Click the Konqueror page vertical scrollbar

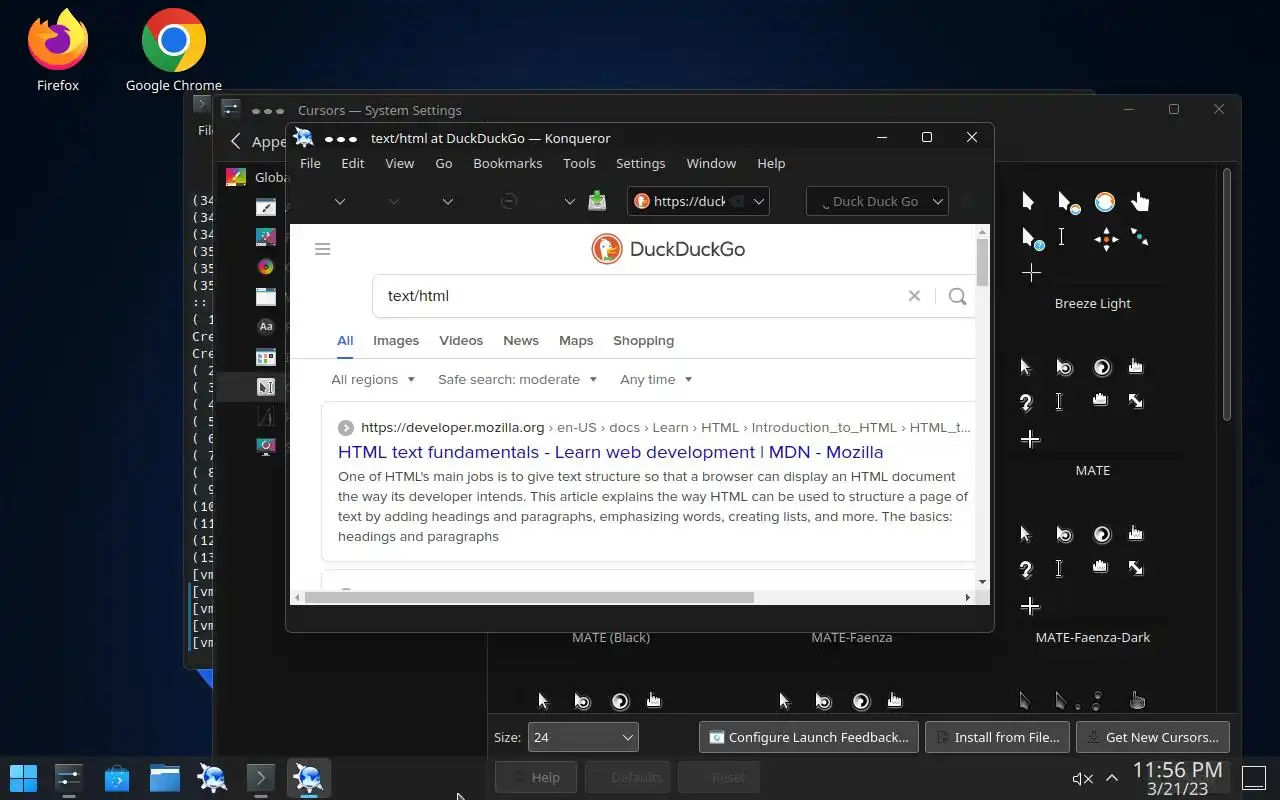pyautogui.click(x=982, y=262)
